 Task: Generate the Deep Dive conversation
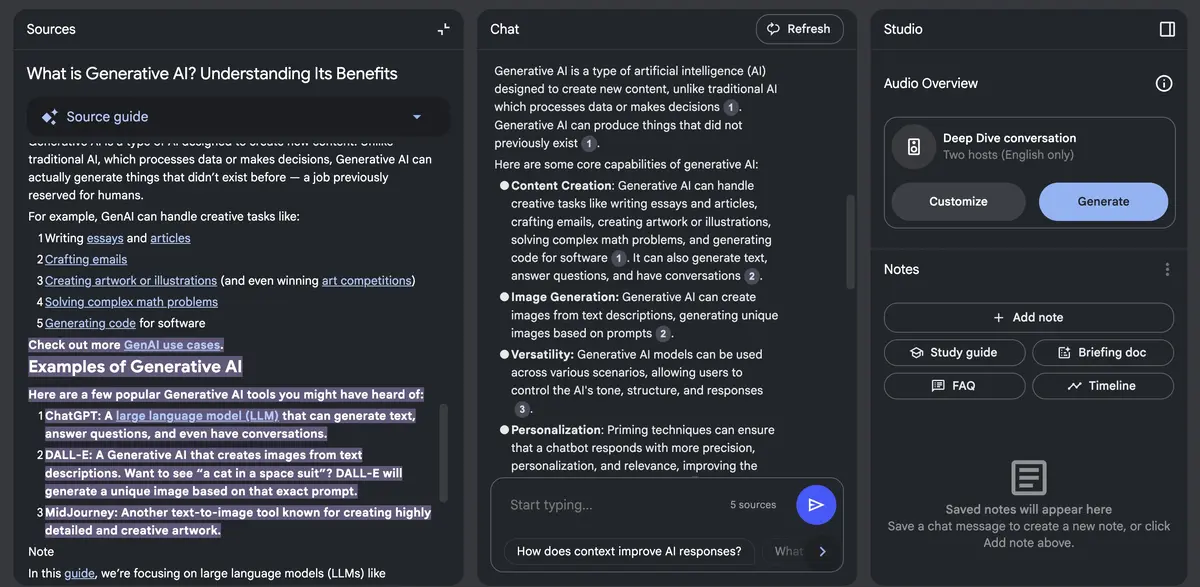coord(1103,201)
